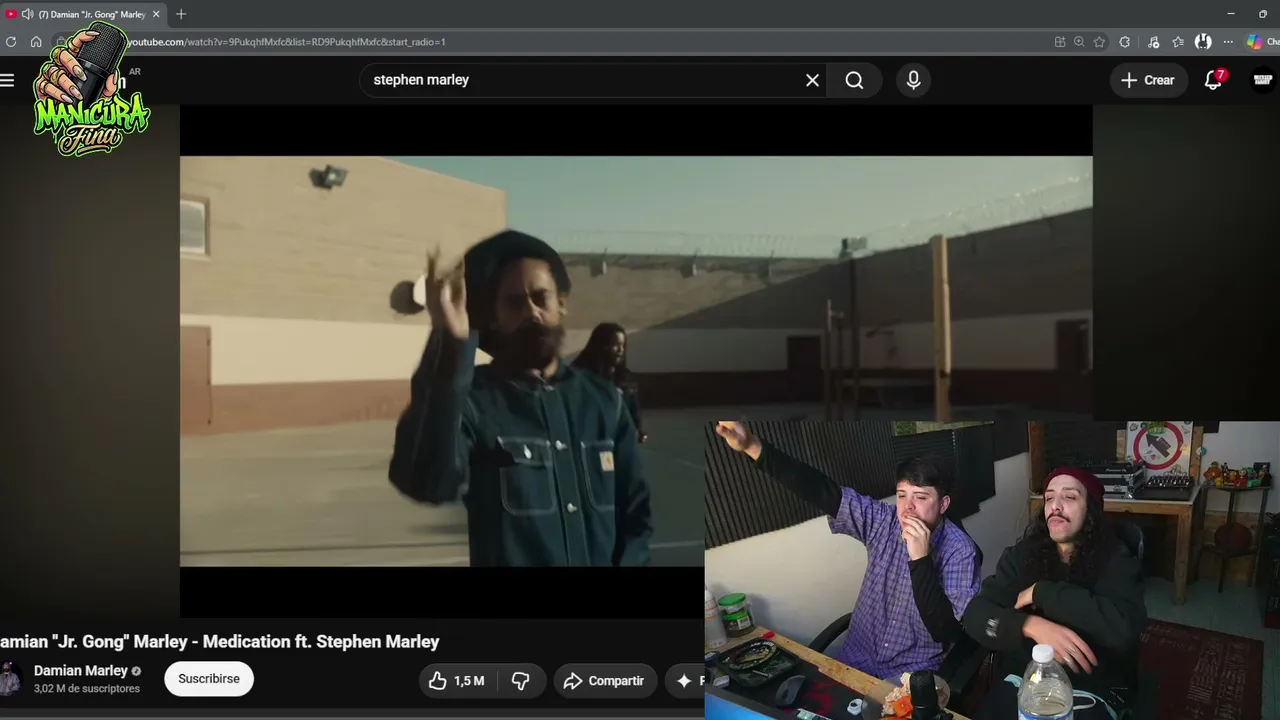The image size is (1280, 720).
Task: Open the Damian Marley channel link
Action: tap(80, 671)
